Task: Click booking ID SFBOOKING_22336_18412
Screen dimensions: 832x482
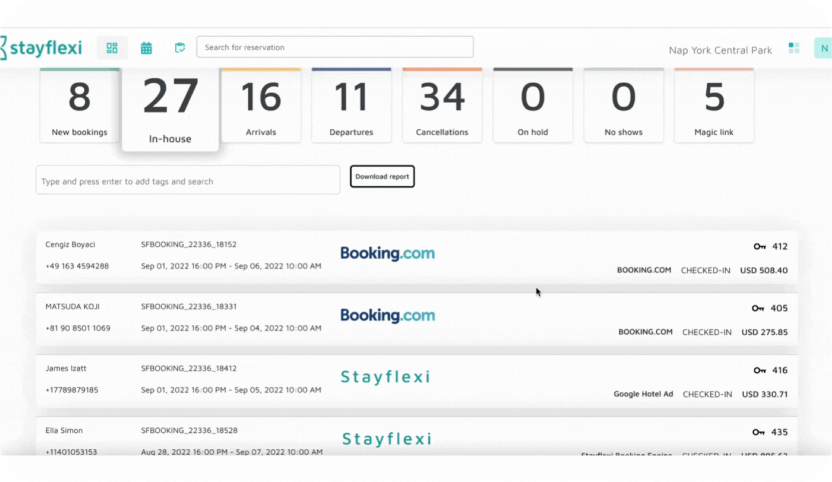Action: click(189, 368)
